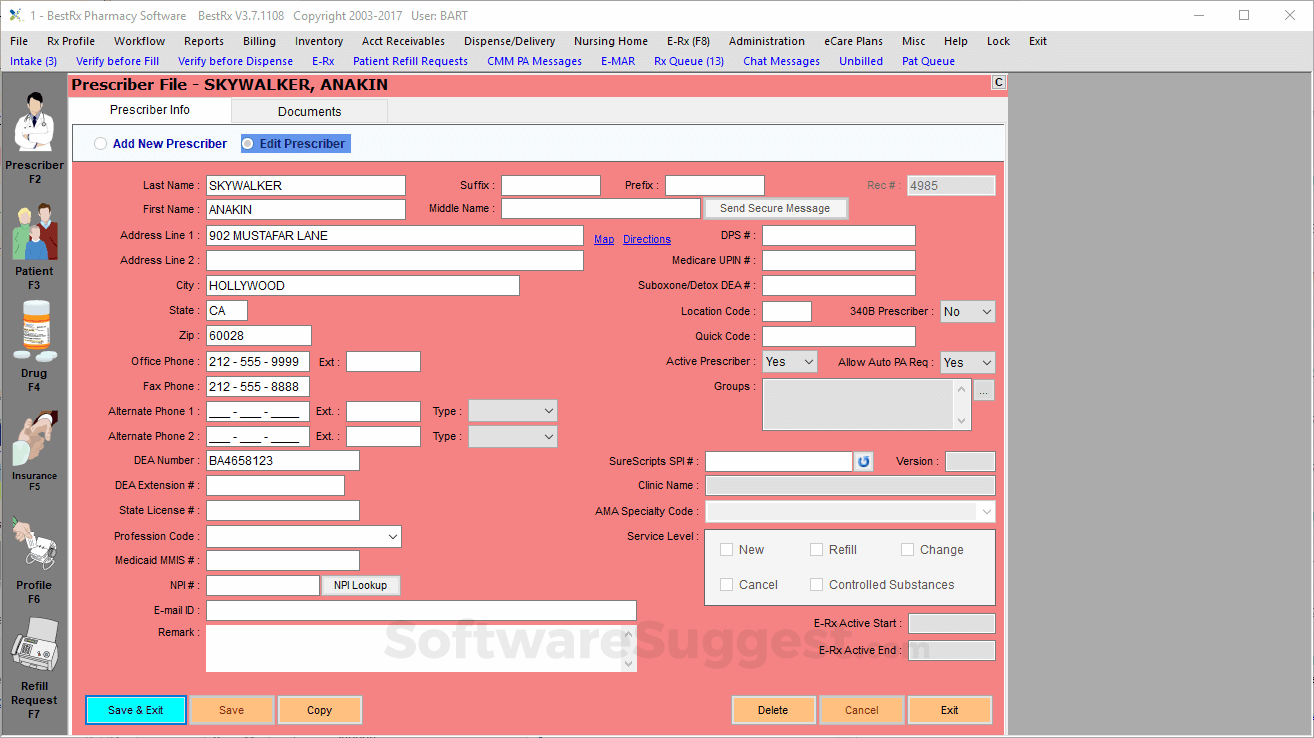Check the Controlled Substances box
1314x738 pixels.
coord(815,584)
